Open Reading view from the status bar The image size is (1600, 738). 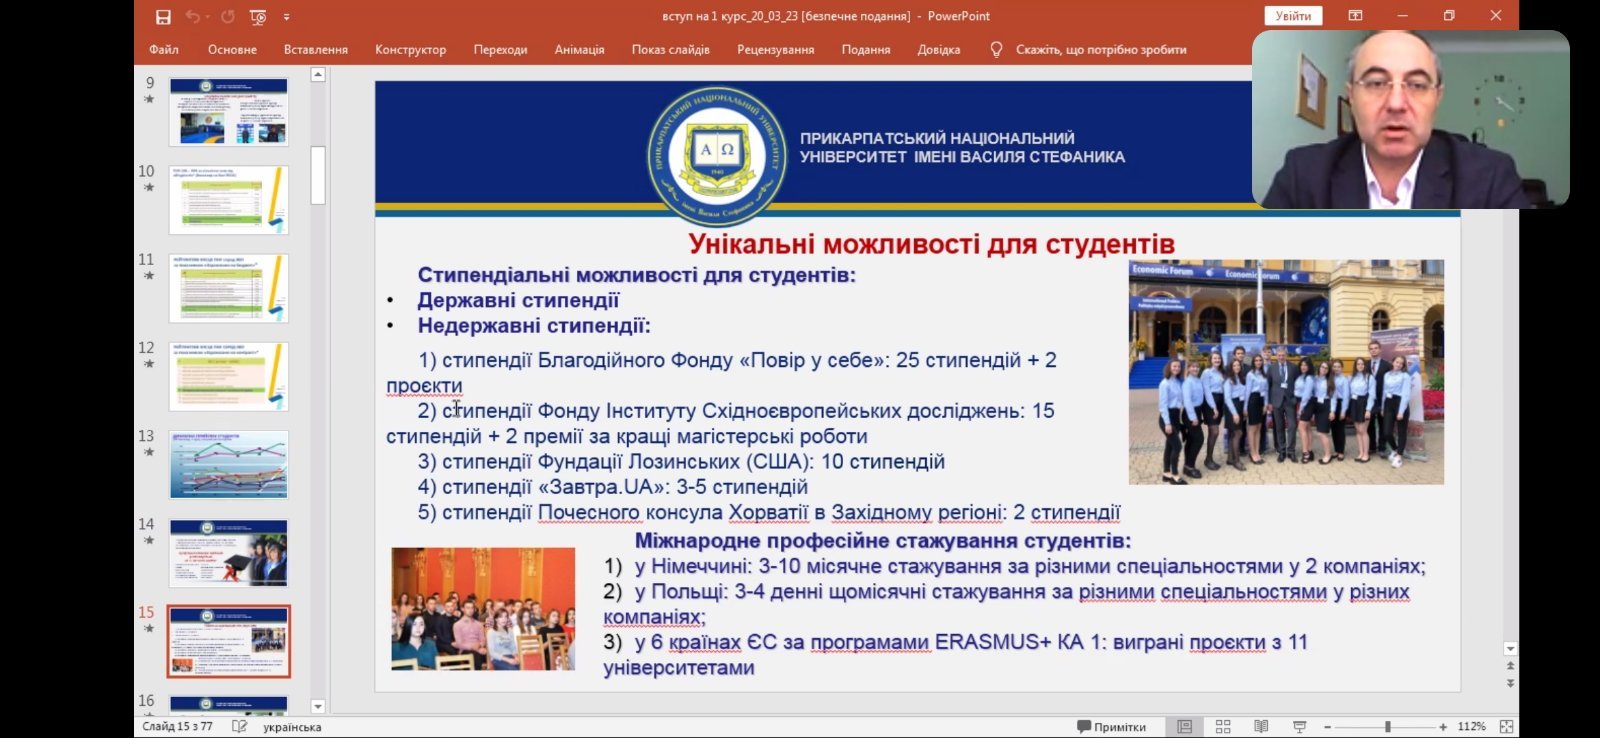click(1261, 727)
